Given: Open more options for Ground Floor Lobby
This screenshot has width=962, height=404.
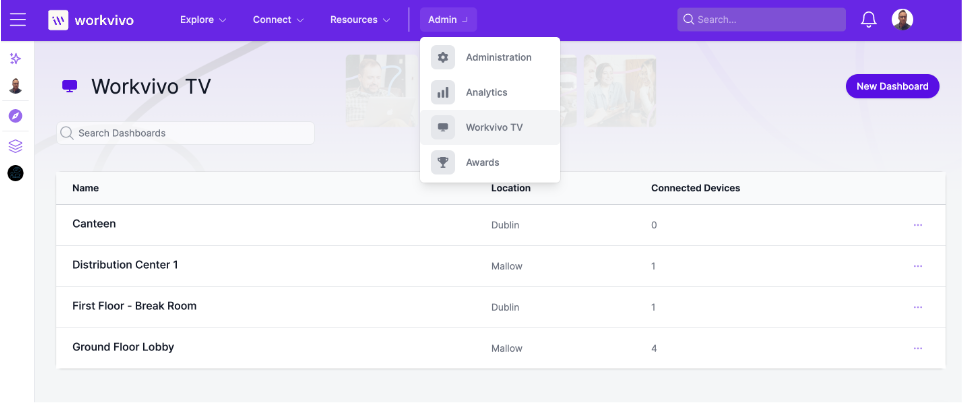Looking at the screenshot, I should click(x=917, y=348).
